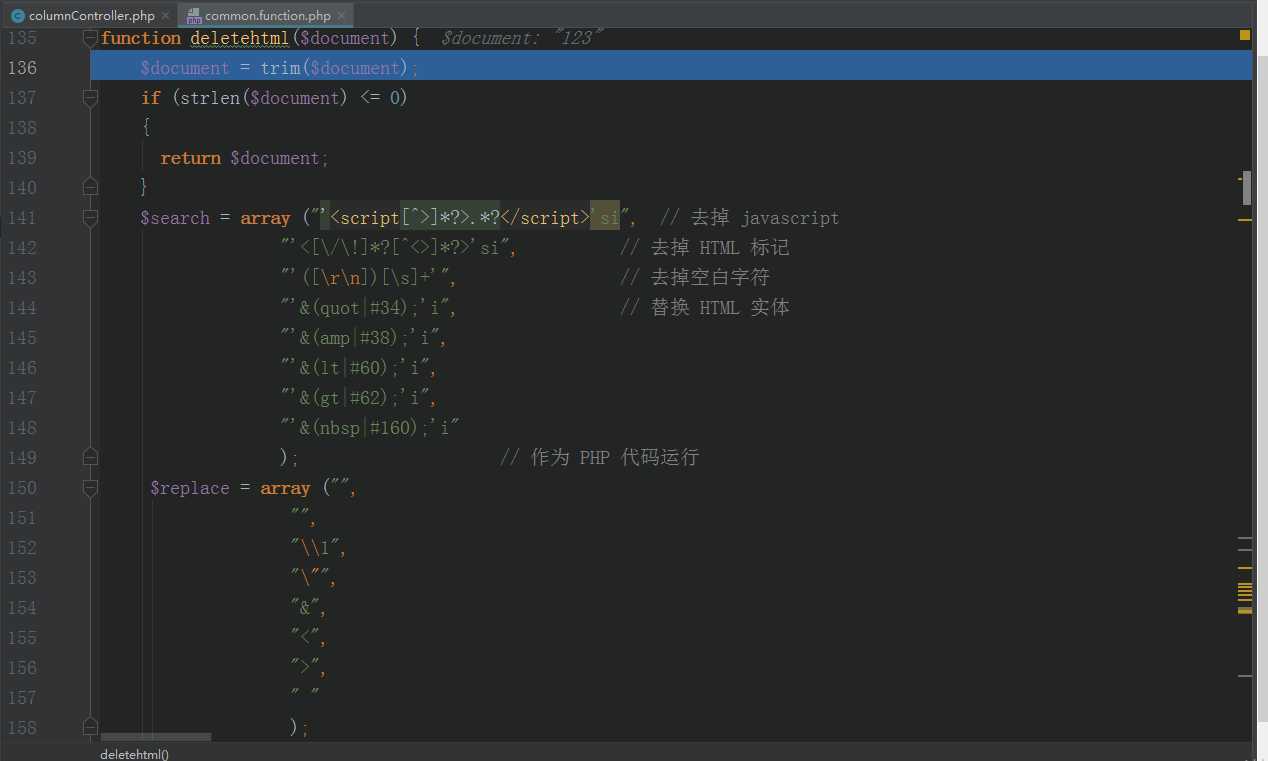Click the $search variable on line 141
The height and width of the screenshot is (761, 1268).
175,218
